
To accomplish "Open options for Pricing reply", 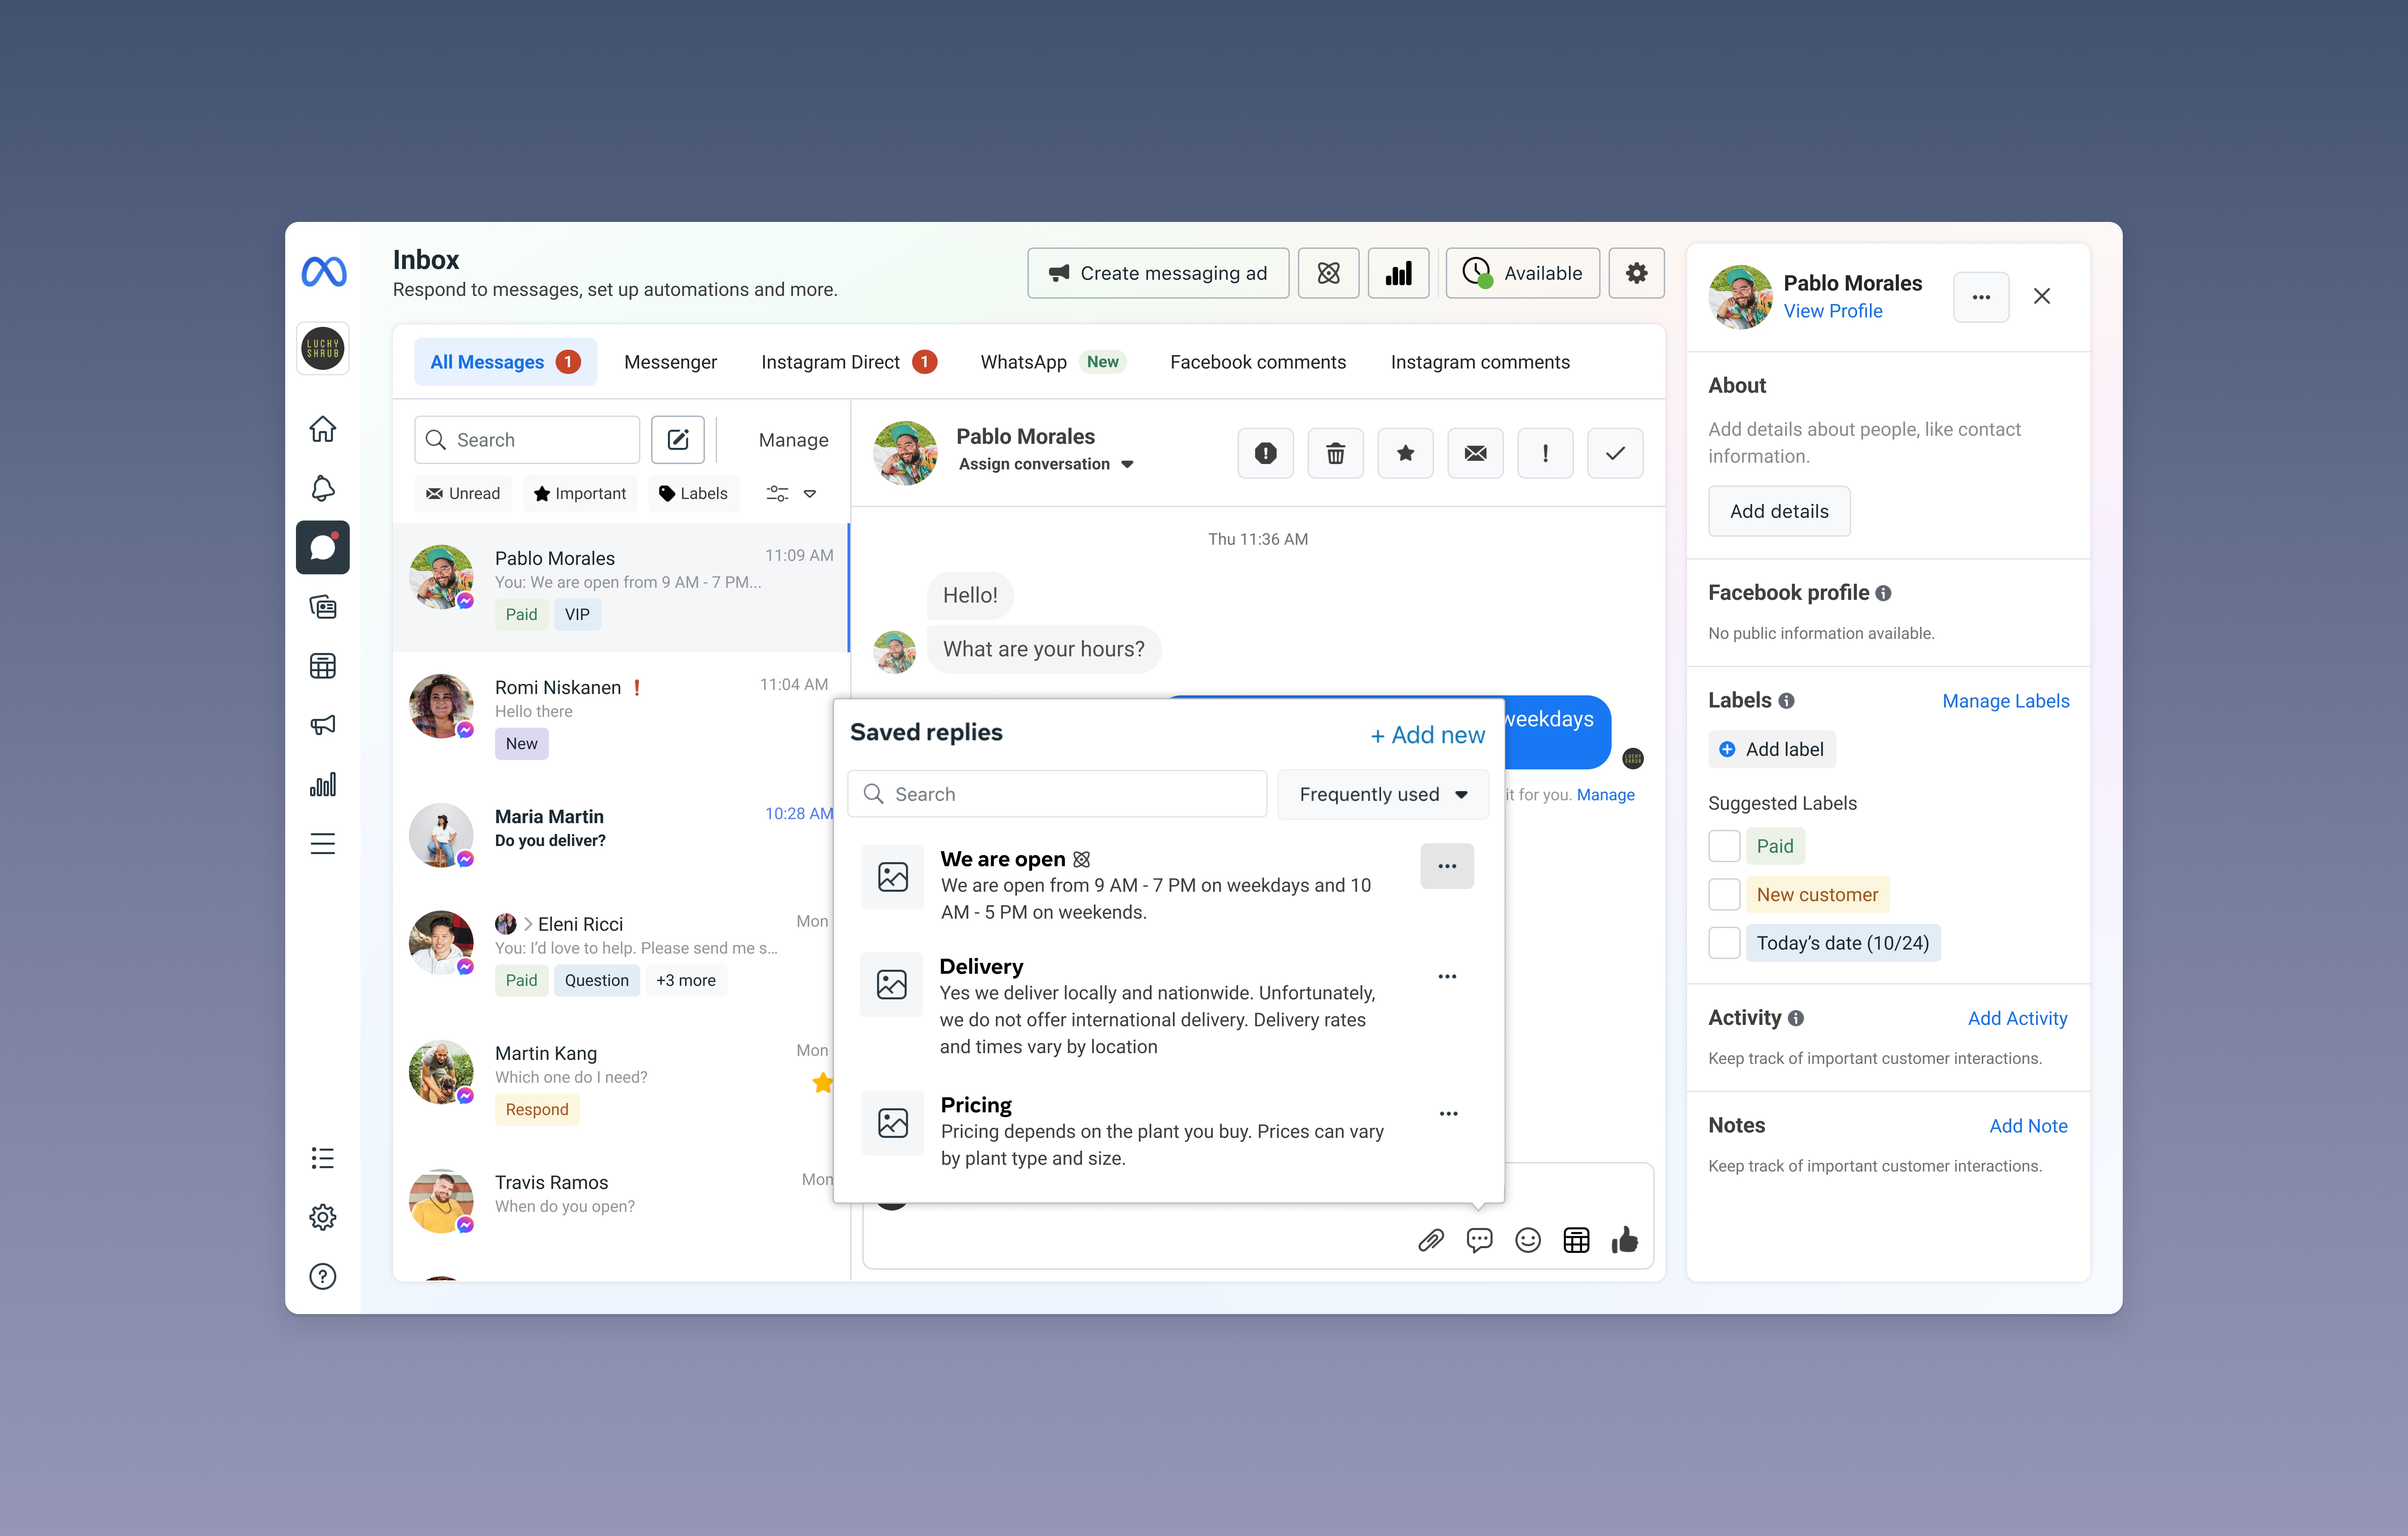I will 1448,1114.
